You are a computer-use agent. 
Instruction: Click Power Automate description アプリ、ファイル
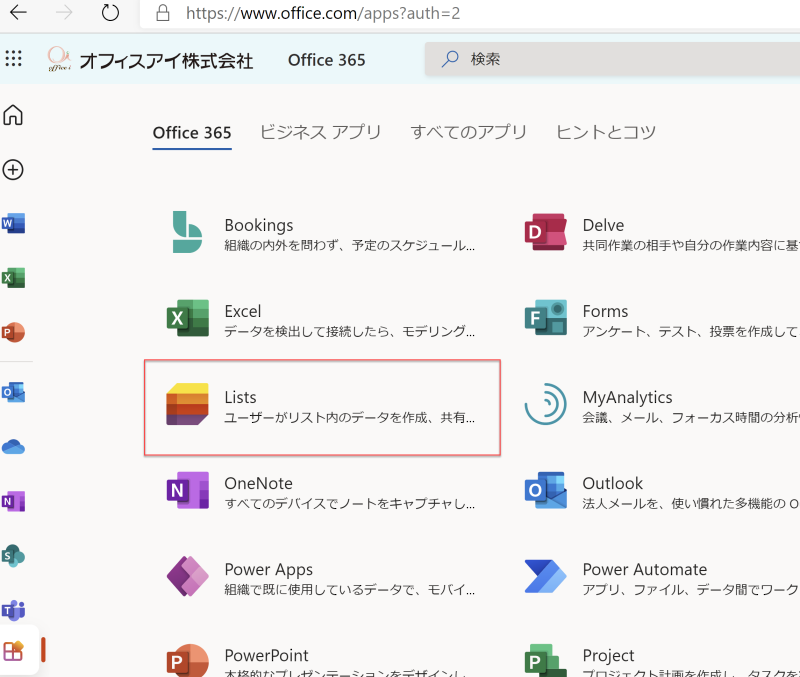click(691, 590)
